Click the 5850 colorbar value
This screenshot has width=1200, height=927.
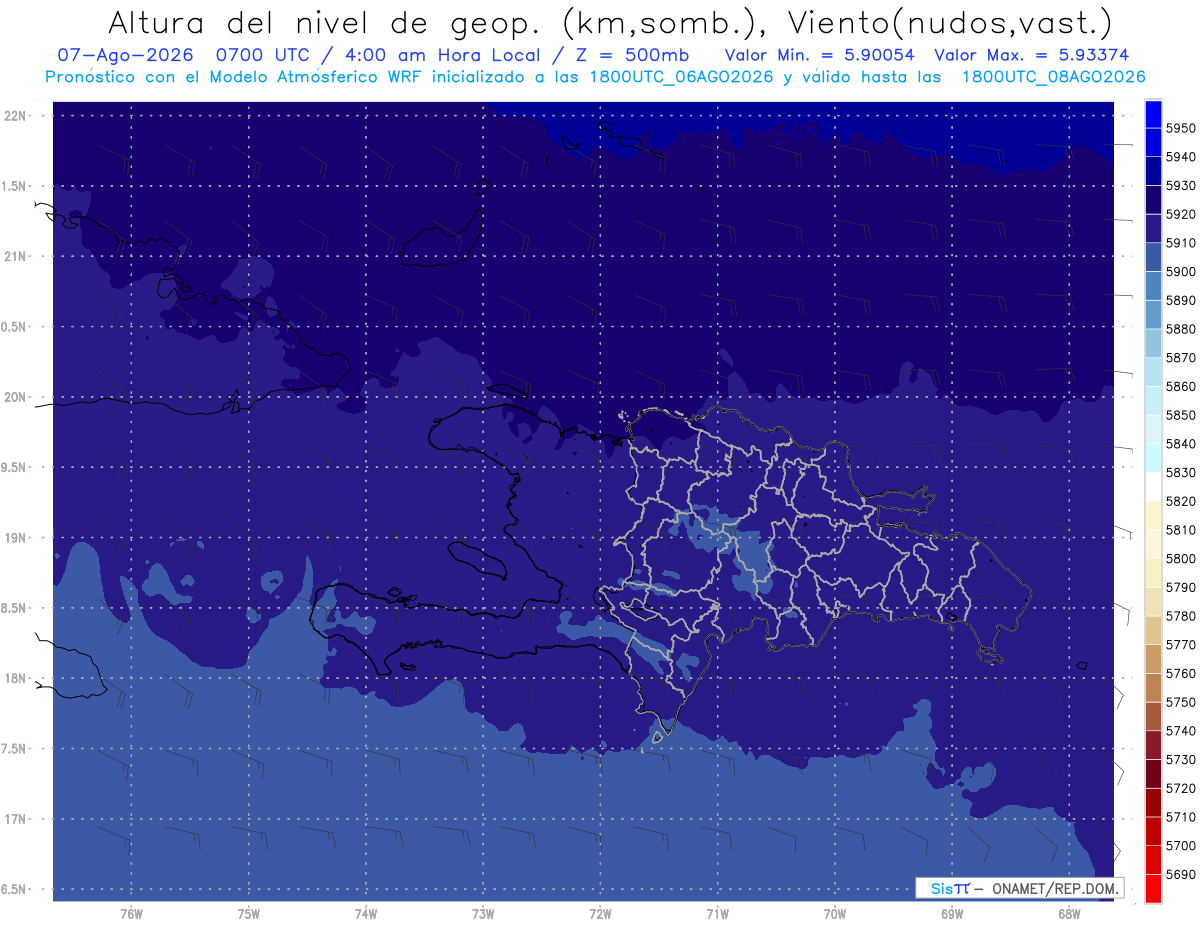pos(1180,415)
